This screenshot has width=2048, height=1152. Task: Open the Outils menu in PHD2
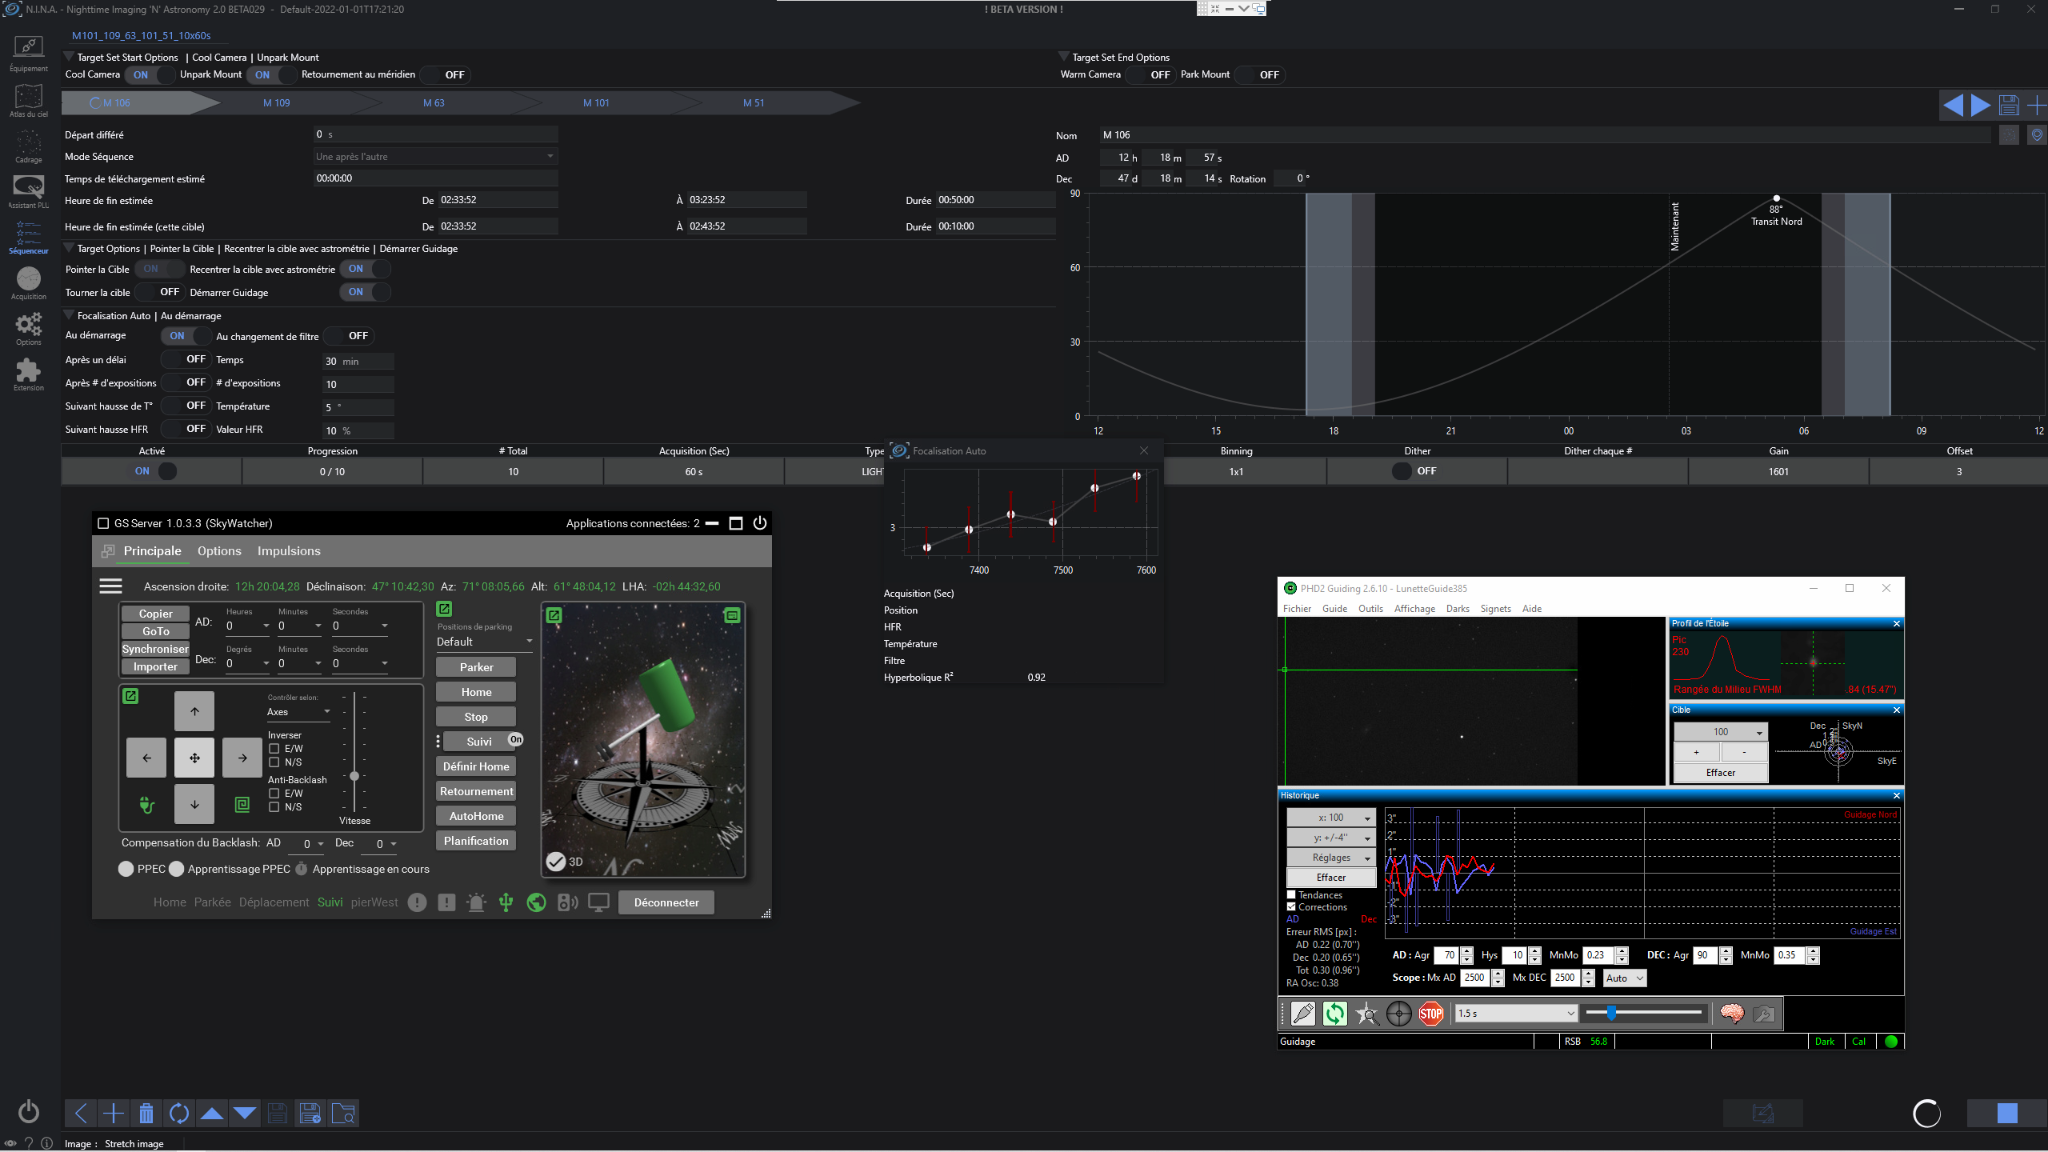1370,608
